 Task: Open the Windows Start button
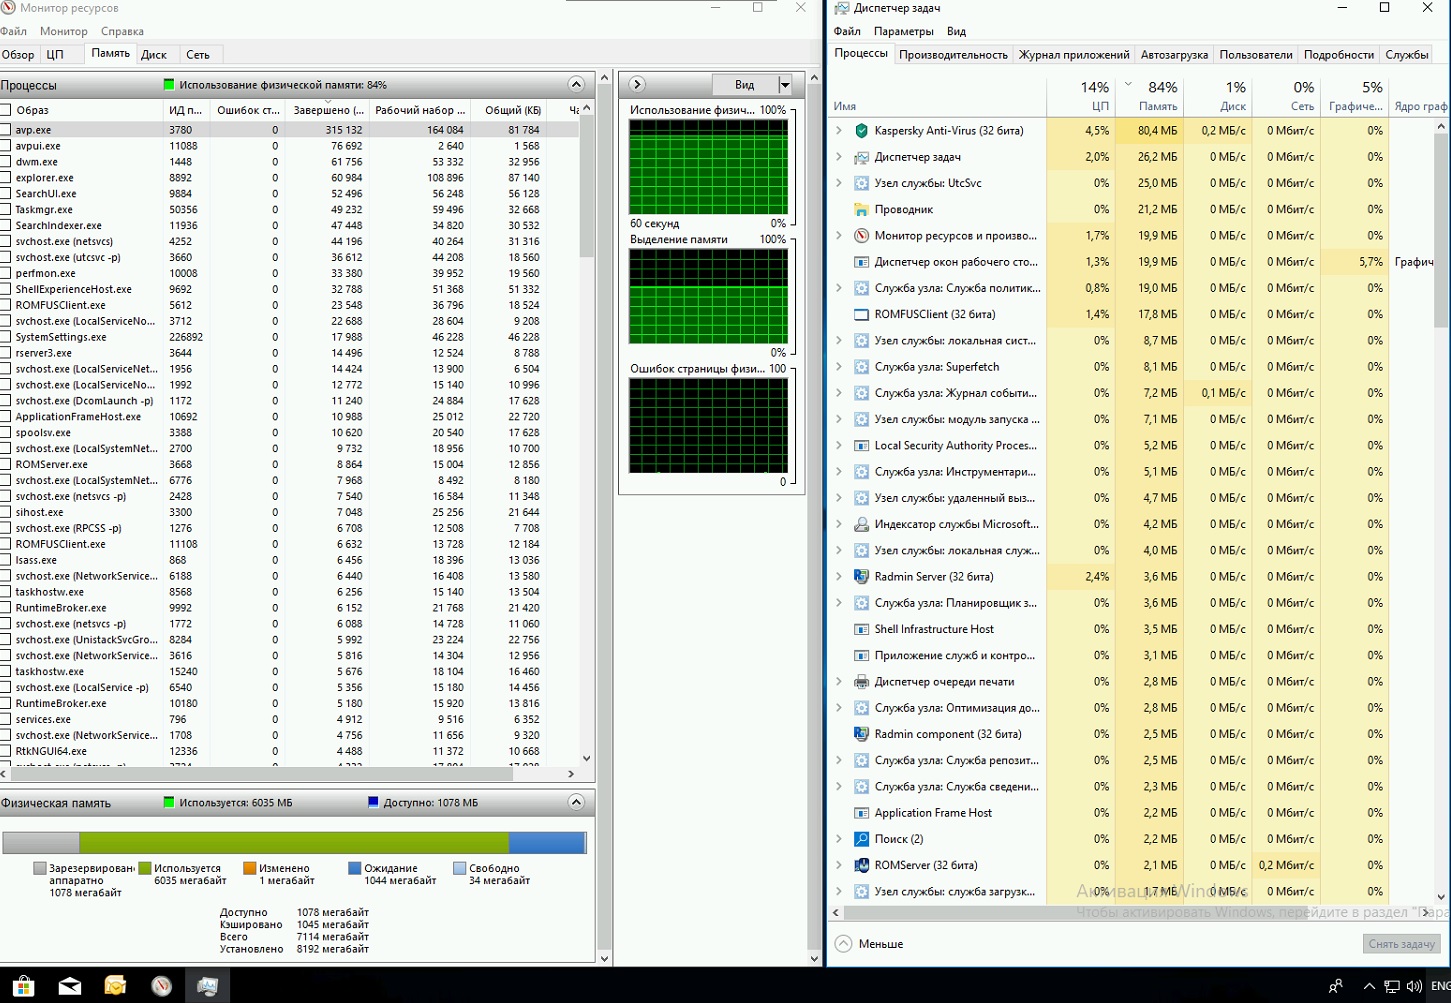pos(23,985)
